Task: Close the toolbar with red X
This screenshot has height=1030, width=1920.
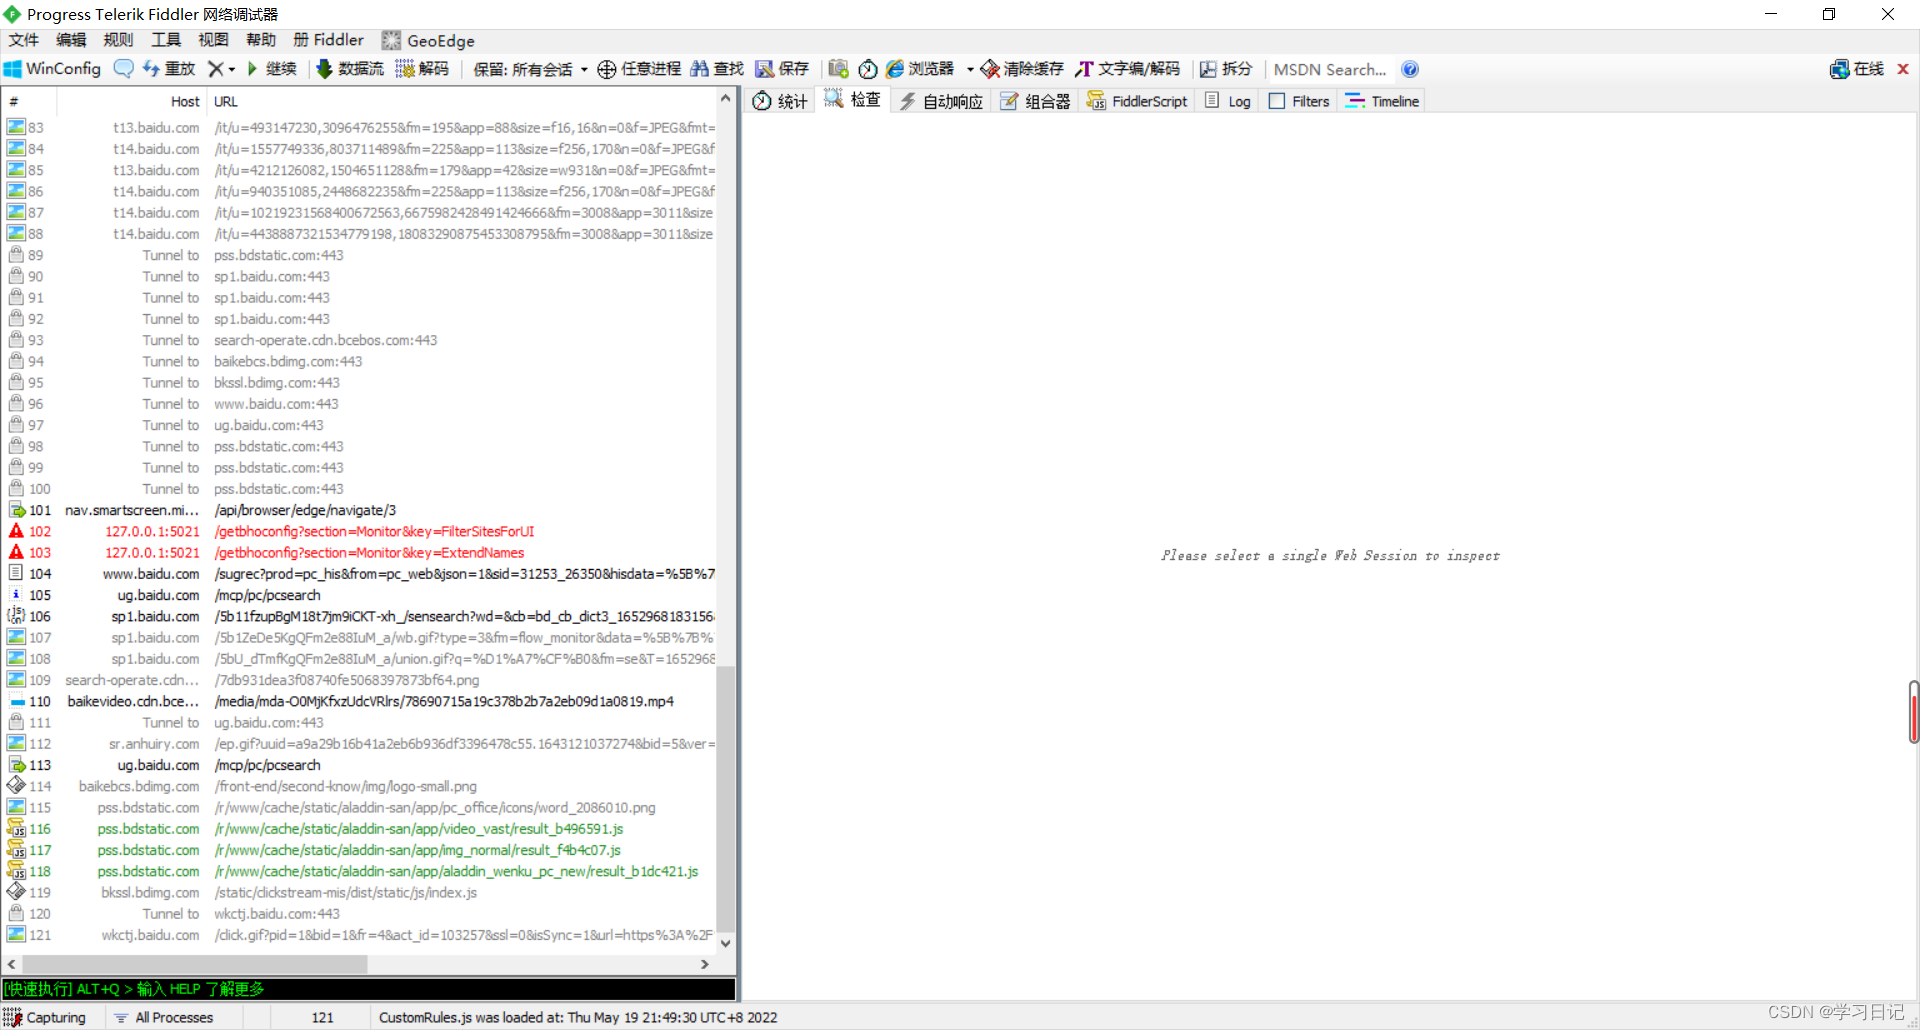Action: coord(1903,69)
